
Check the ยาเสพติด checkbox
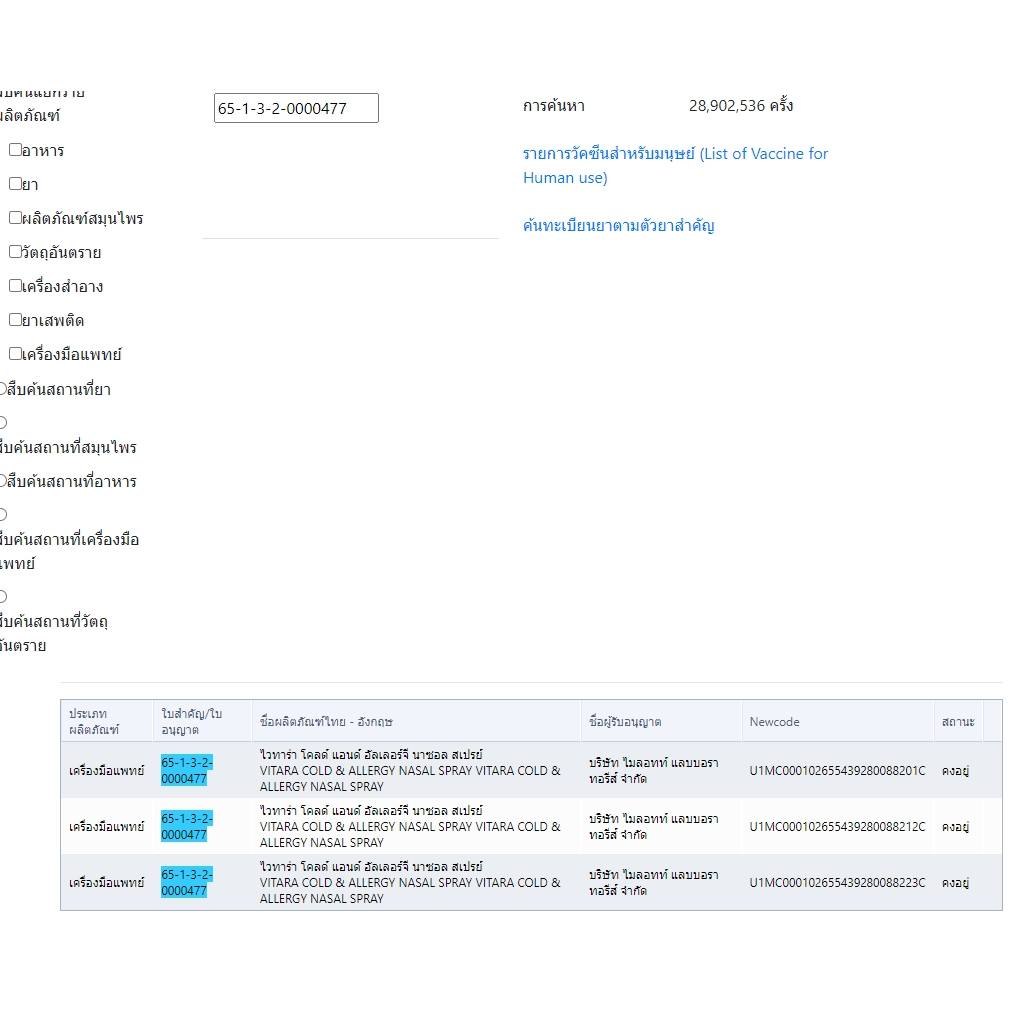(15, 320)
